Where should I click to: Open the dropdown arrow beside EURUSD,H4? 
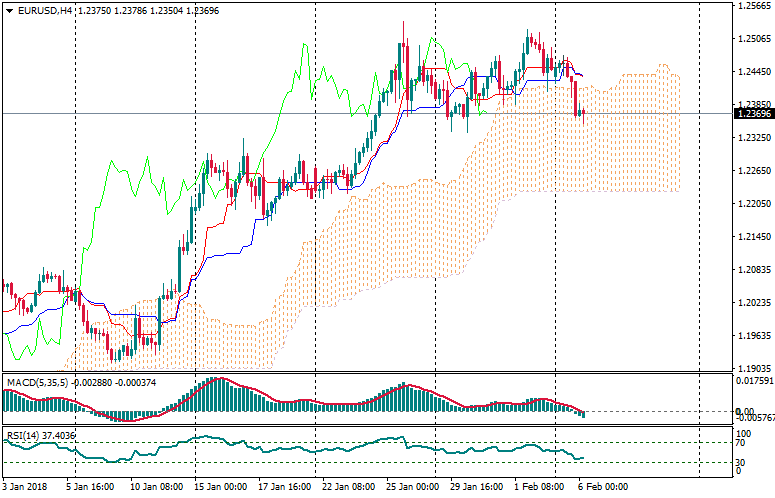click(x=9, y=11)
